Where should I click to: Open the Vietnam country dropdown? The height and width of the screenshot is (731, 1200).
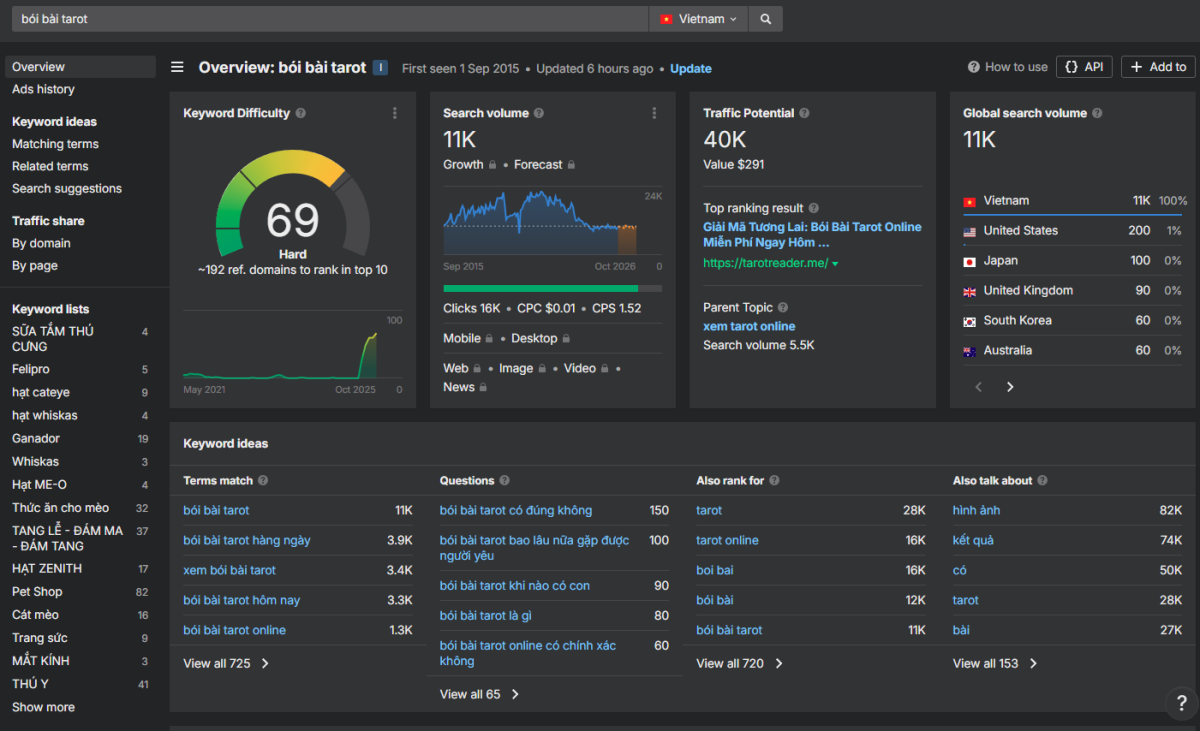coord(698,19)
